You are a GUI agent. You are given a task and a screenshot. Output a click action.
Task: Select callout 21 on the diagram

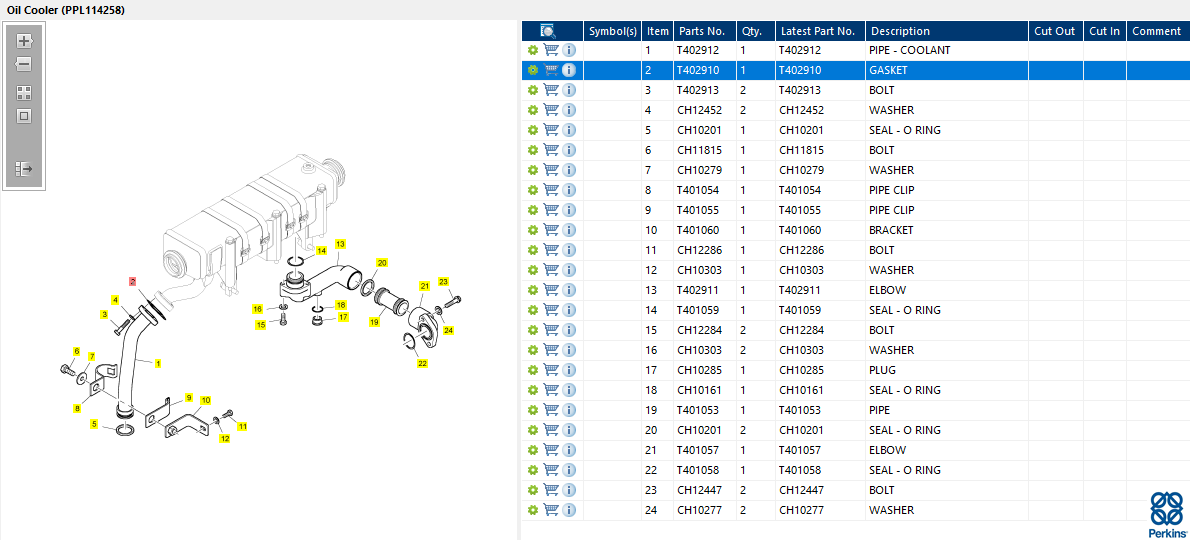(x=425, y=286)
